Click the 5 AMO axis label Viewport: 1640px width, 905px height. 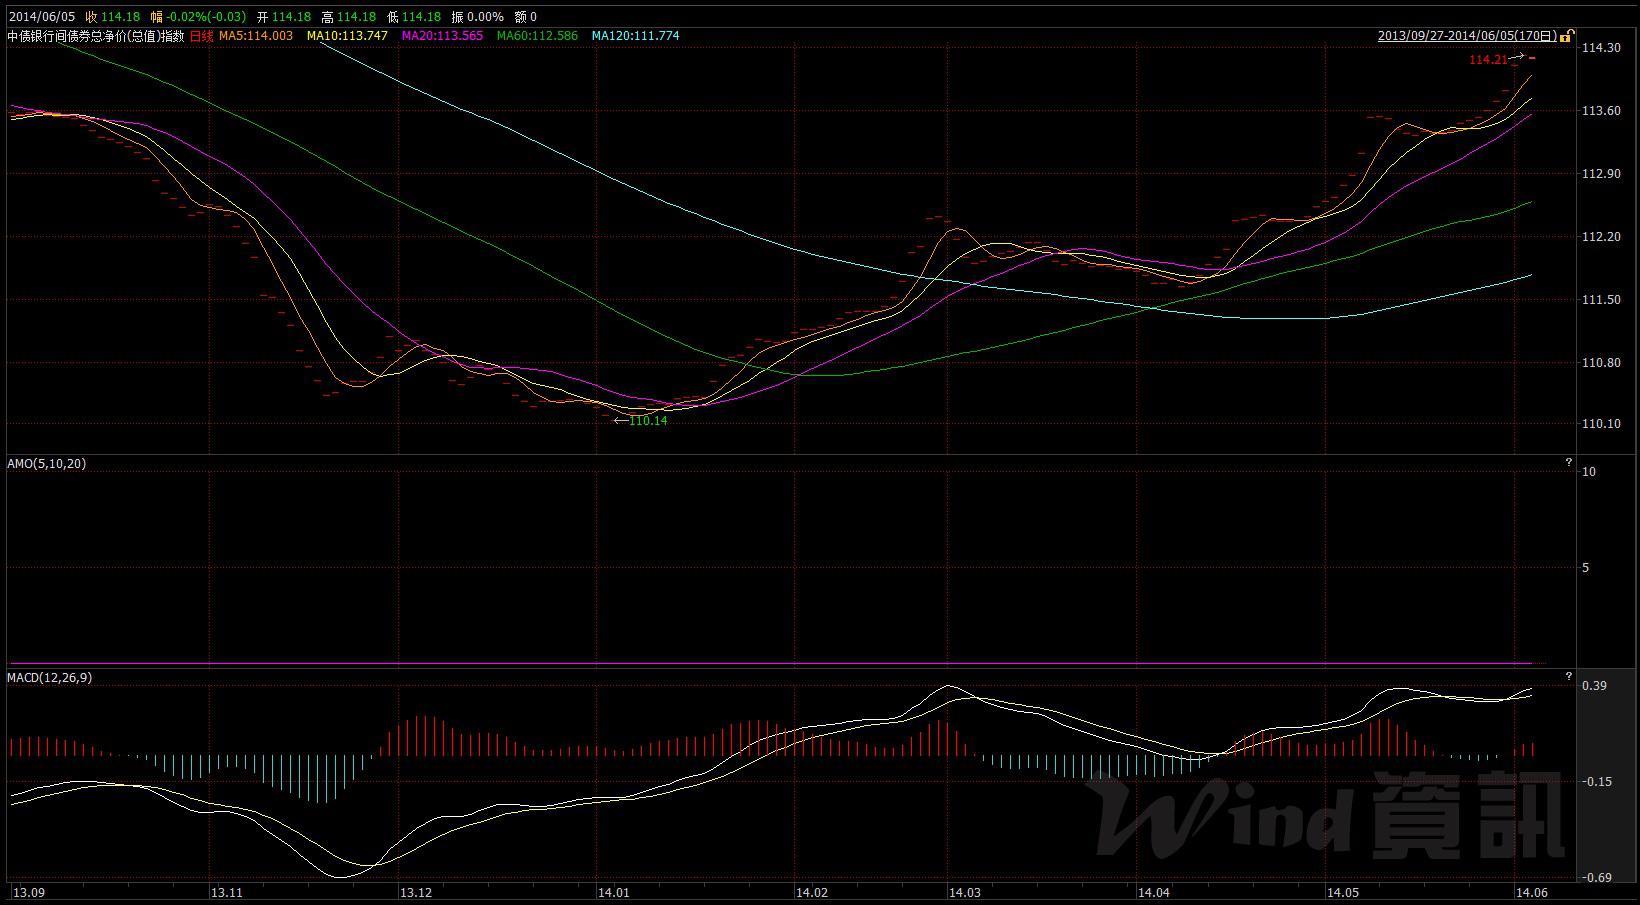click(x=1586, y=568)
